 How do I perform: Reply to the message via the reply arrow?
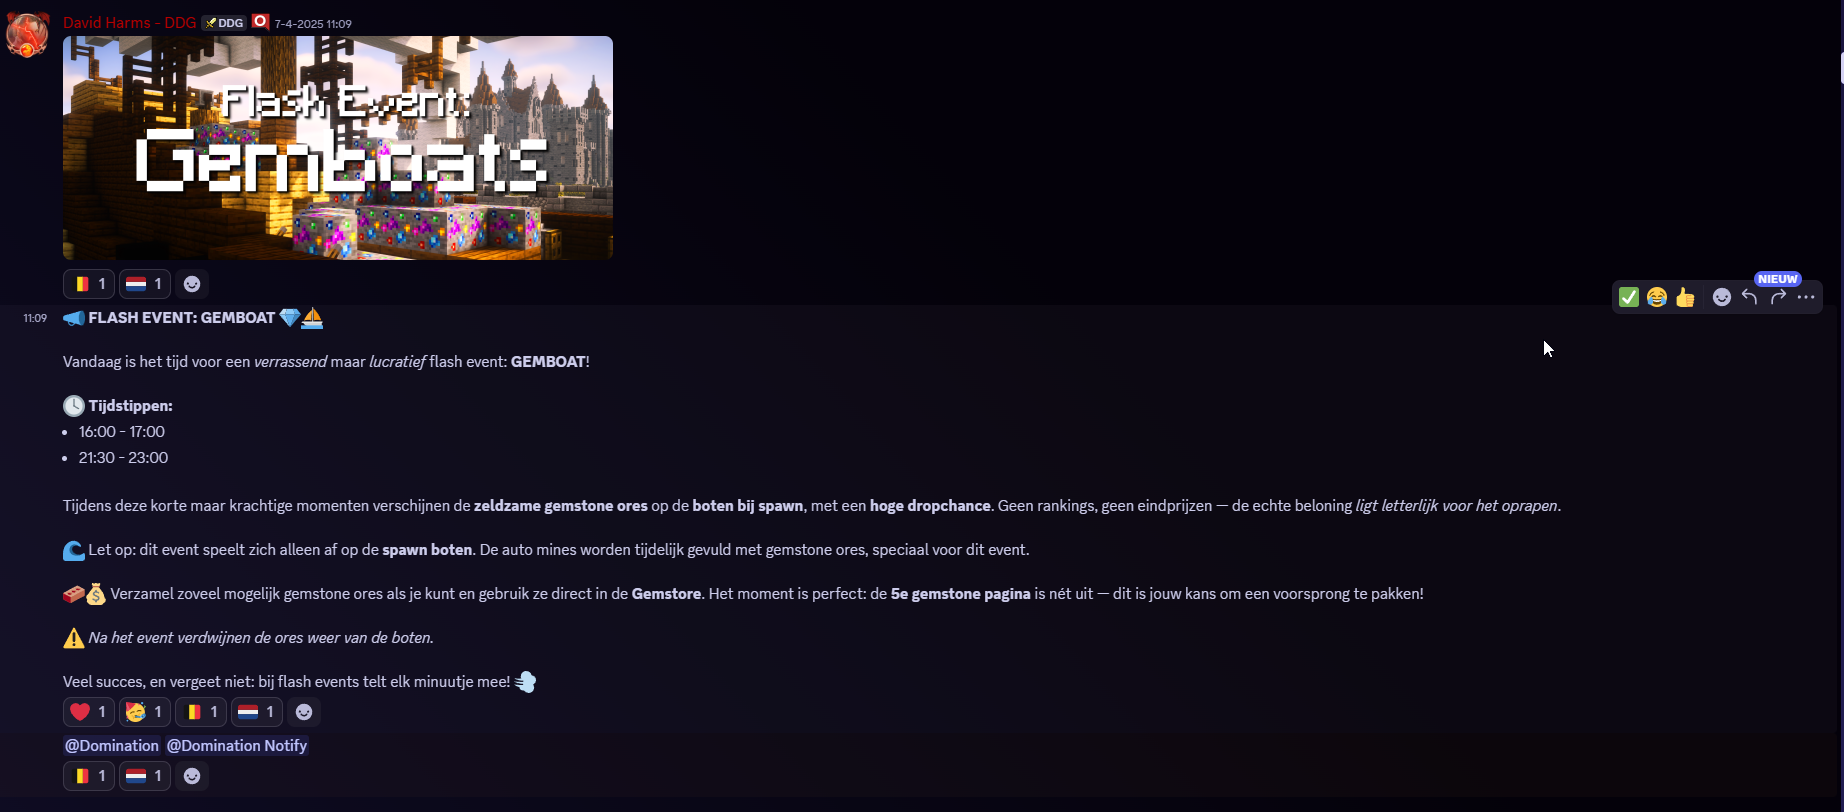[x=1750, y=297]
